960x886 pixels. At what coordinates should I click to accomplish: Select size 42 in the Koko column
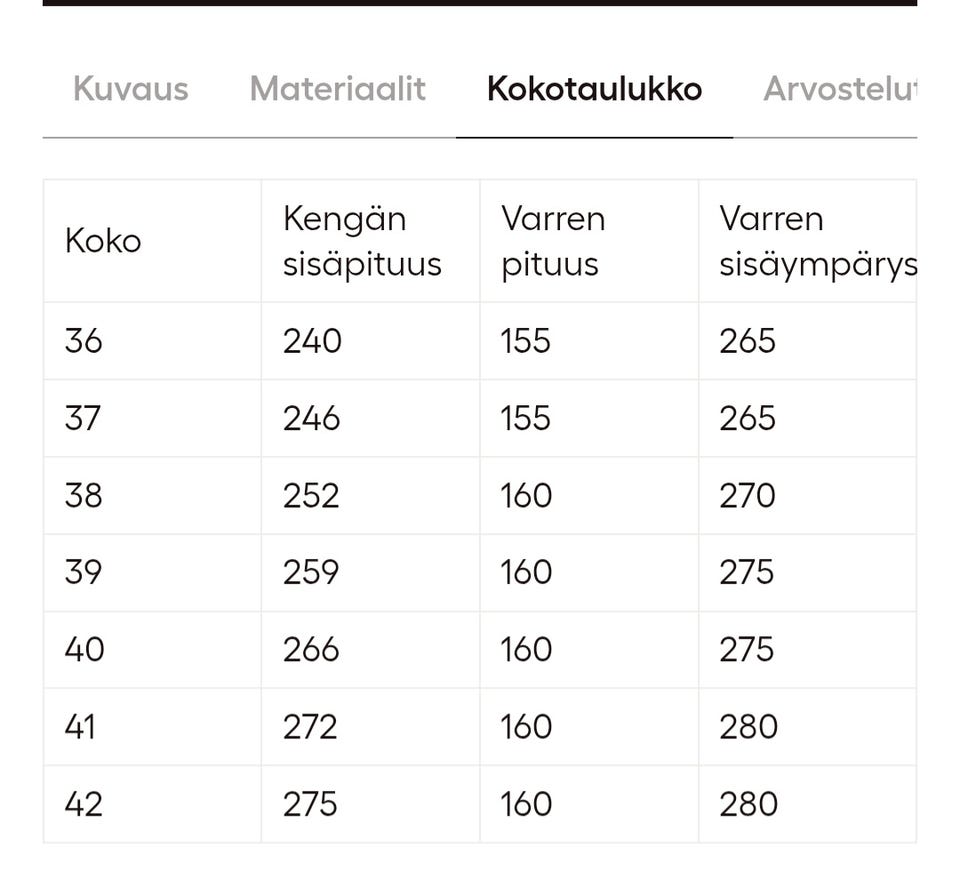(83, 804)
